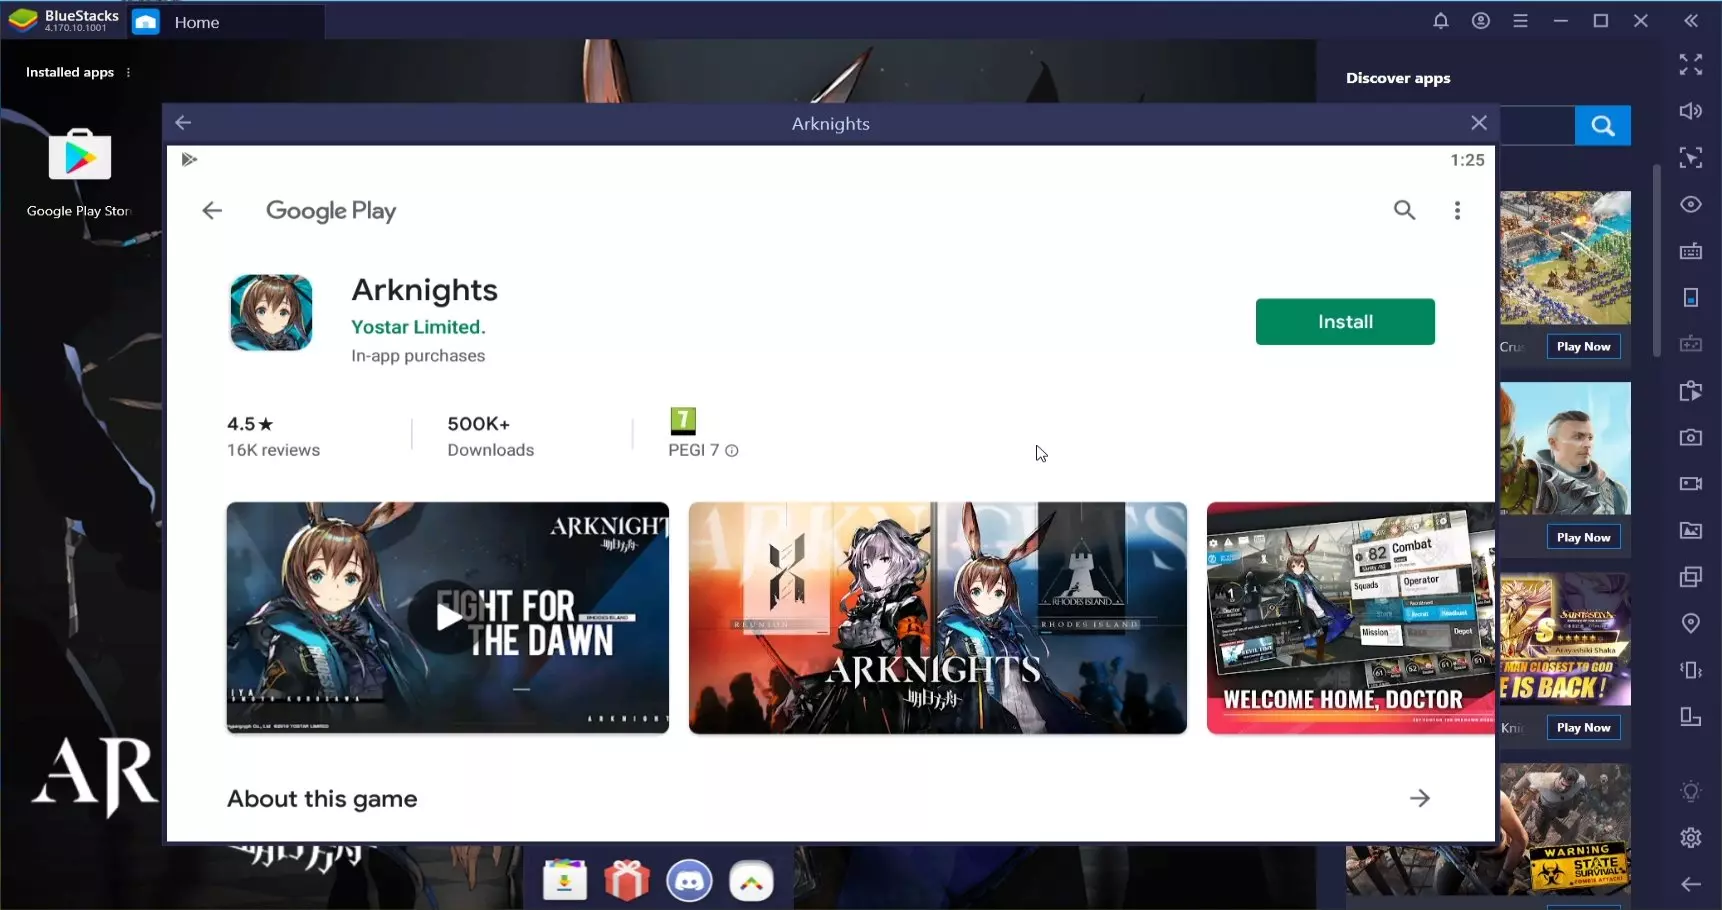Open BlueStacks settings gear in sidebar
Image resolution: width=1722 pixels, height=910 pixels.
pos(1690,837)
